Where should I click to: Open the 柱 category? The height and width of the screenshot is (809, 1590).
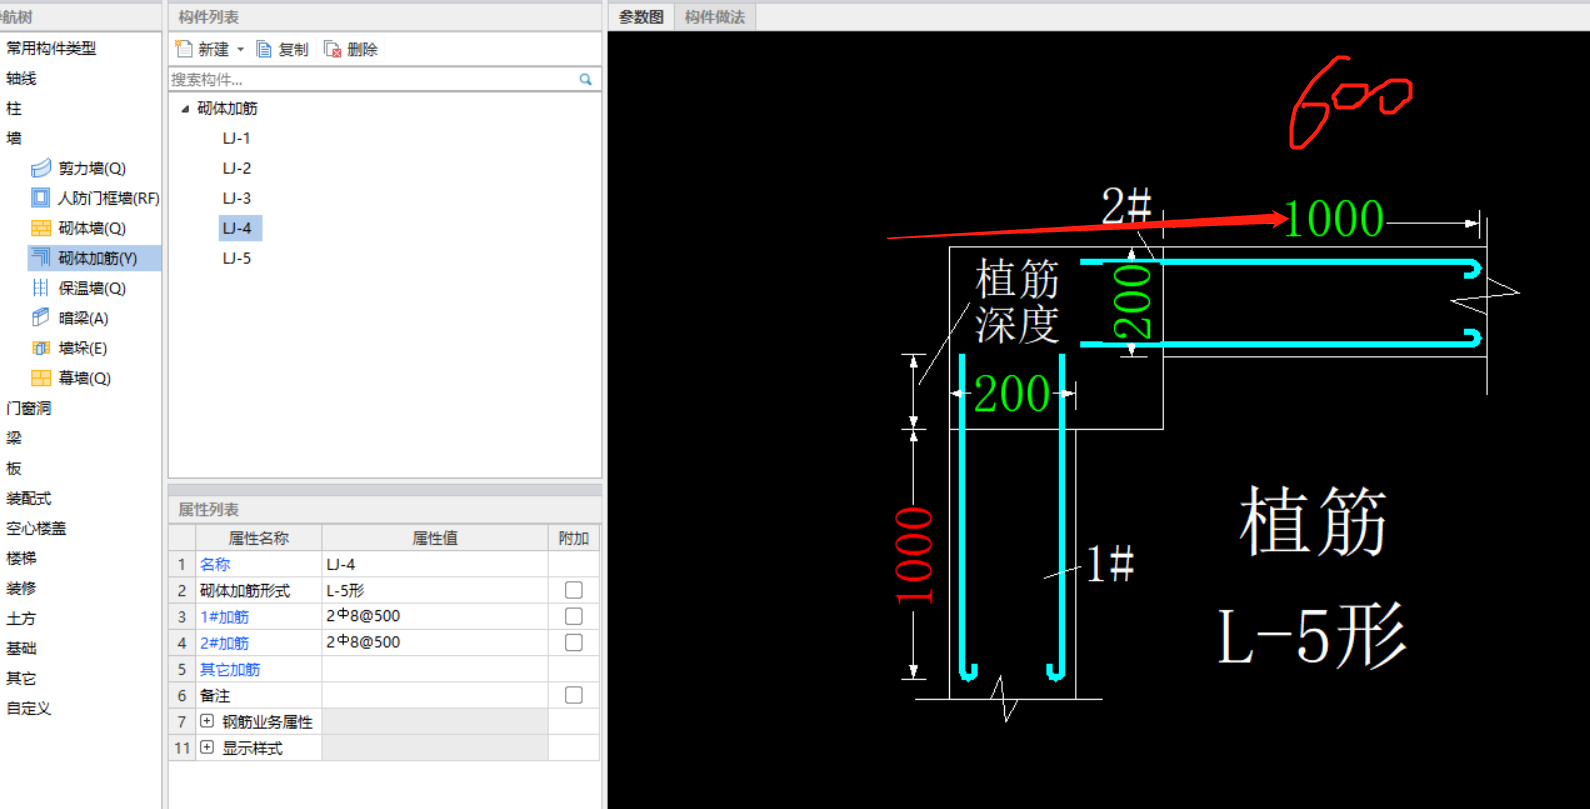pyautogui.click(x=14, y=108)
